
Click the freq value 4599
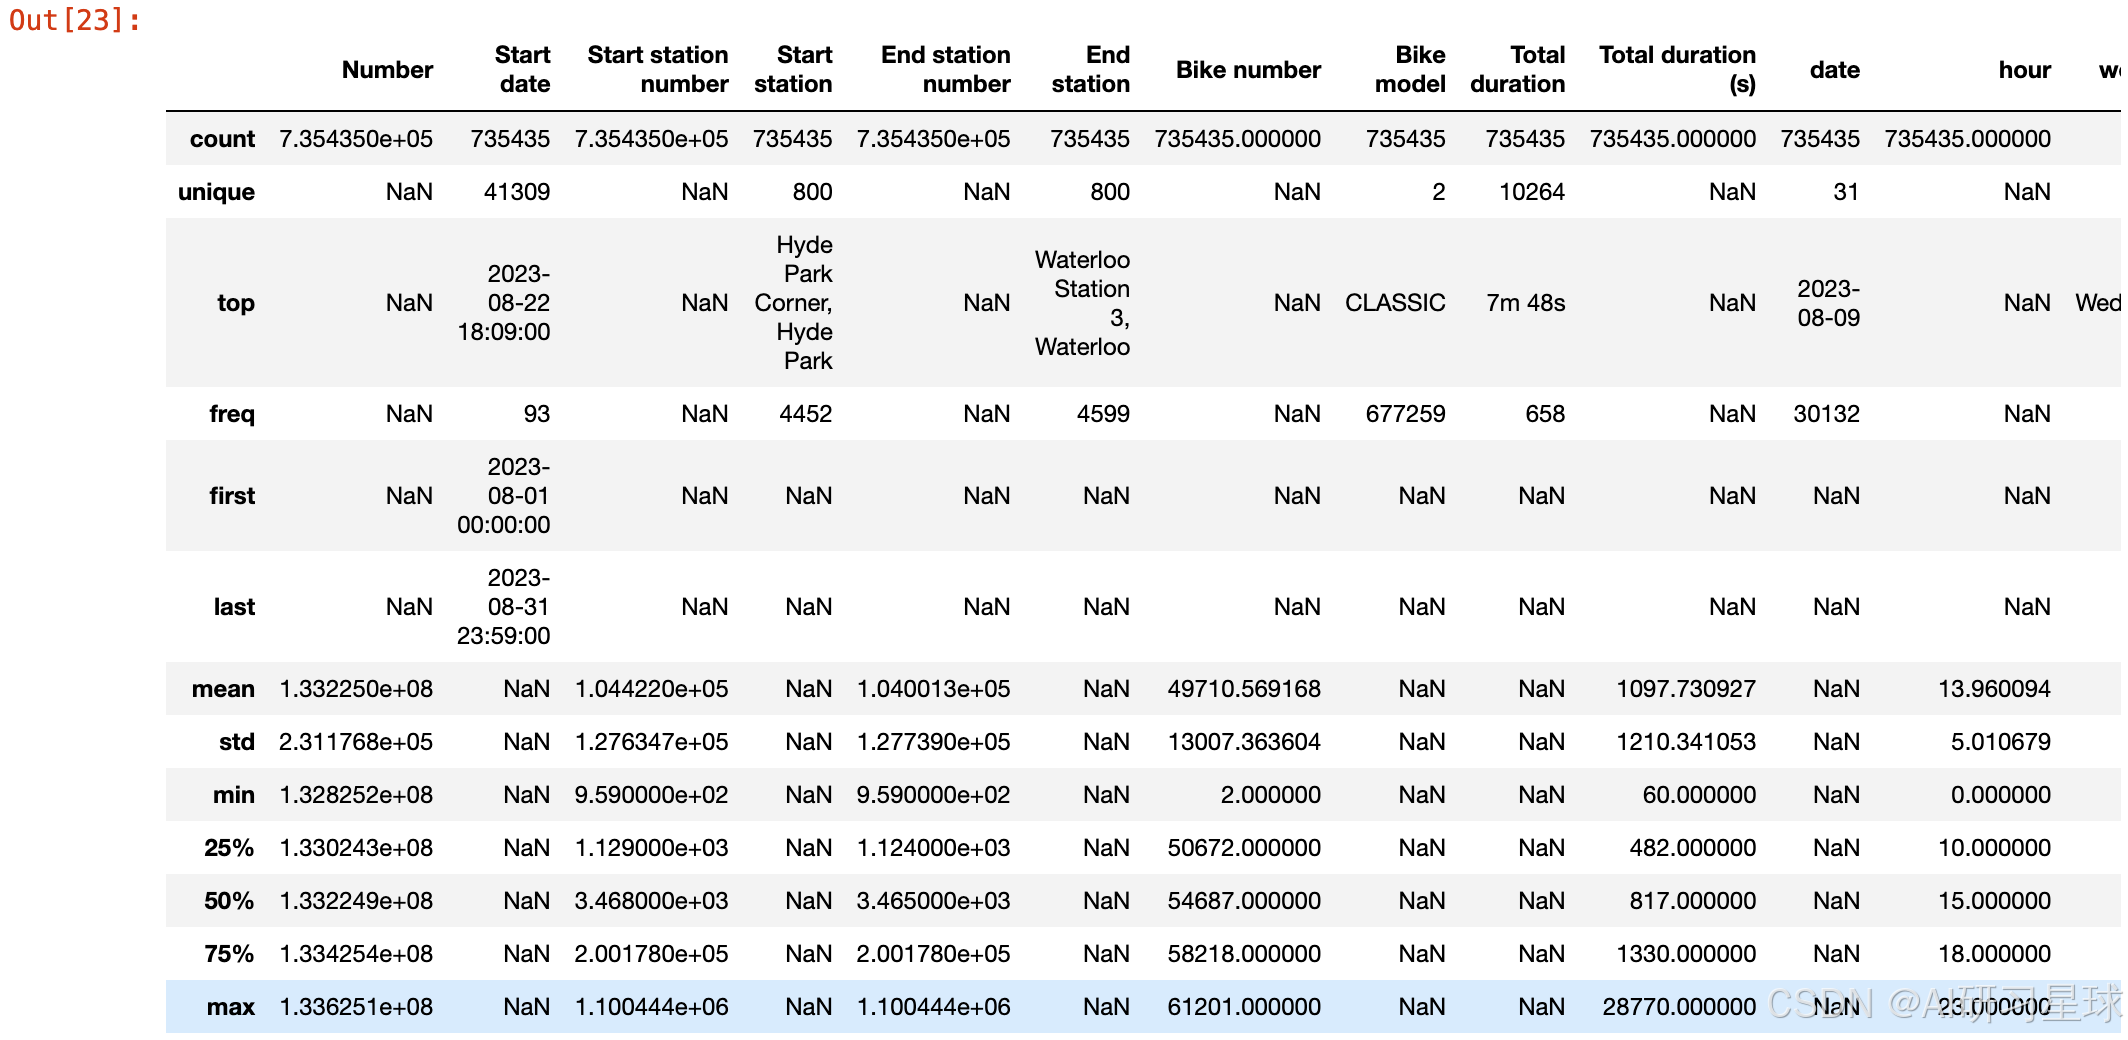point(1103,414)
